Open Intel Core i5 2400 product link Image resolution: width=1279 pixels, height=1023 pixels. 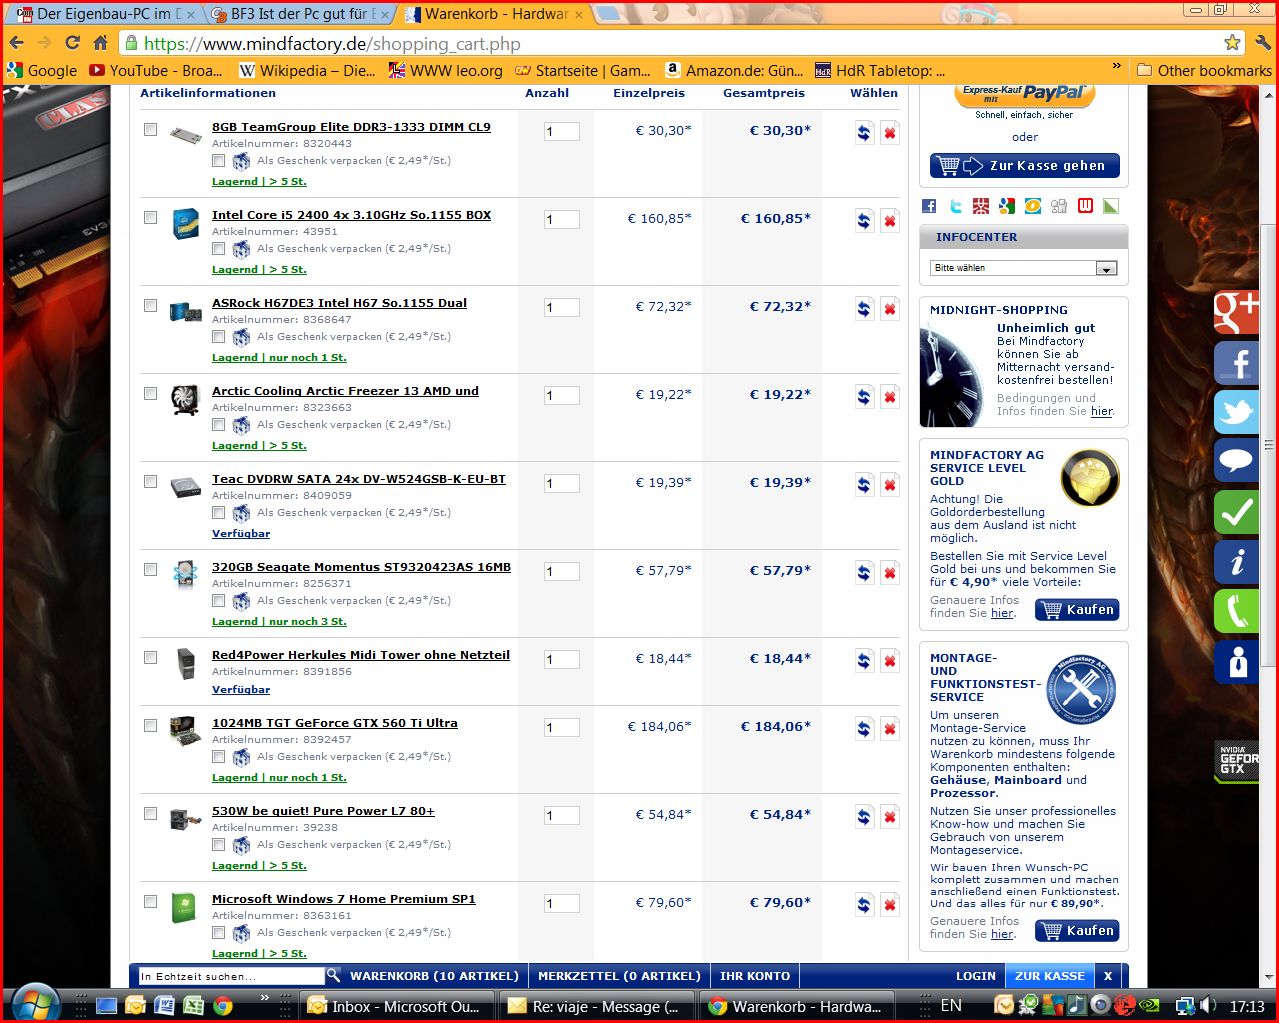click(351, 215)
